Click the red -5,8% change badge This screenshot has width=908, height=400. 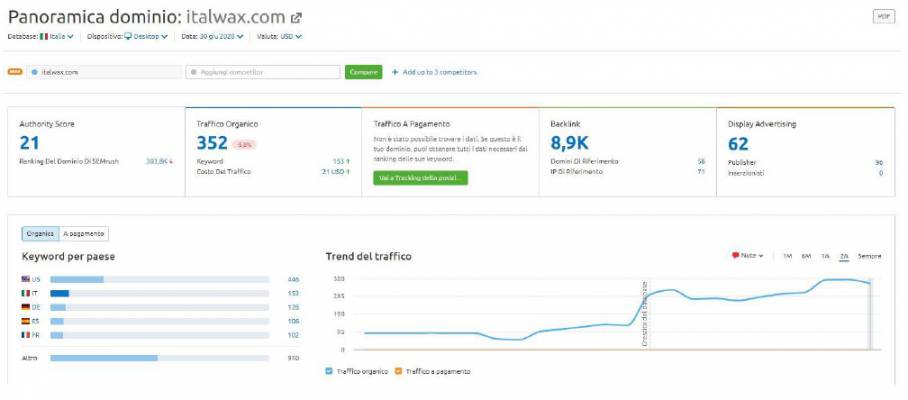[244, 145]
